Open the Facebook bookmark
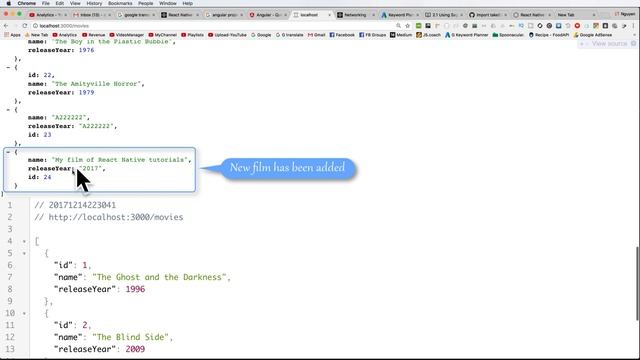Image resolution: width=640 pixels, height=360 pixels. tap(342, 35)
